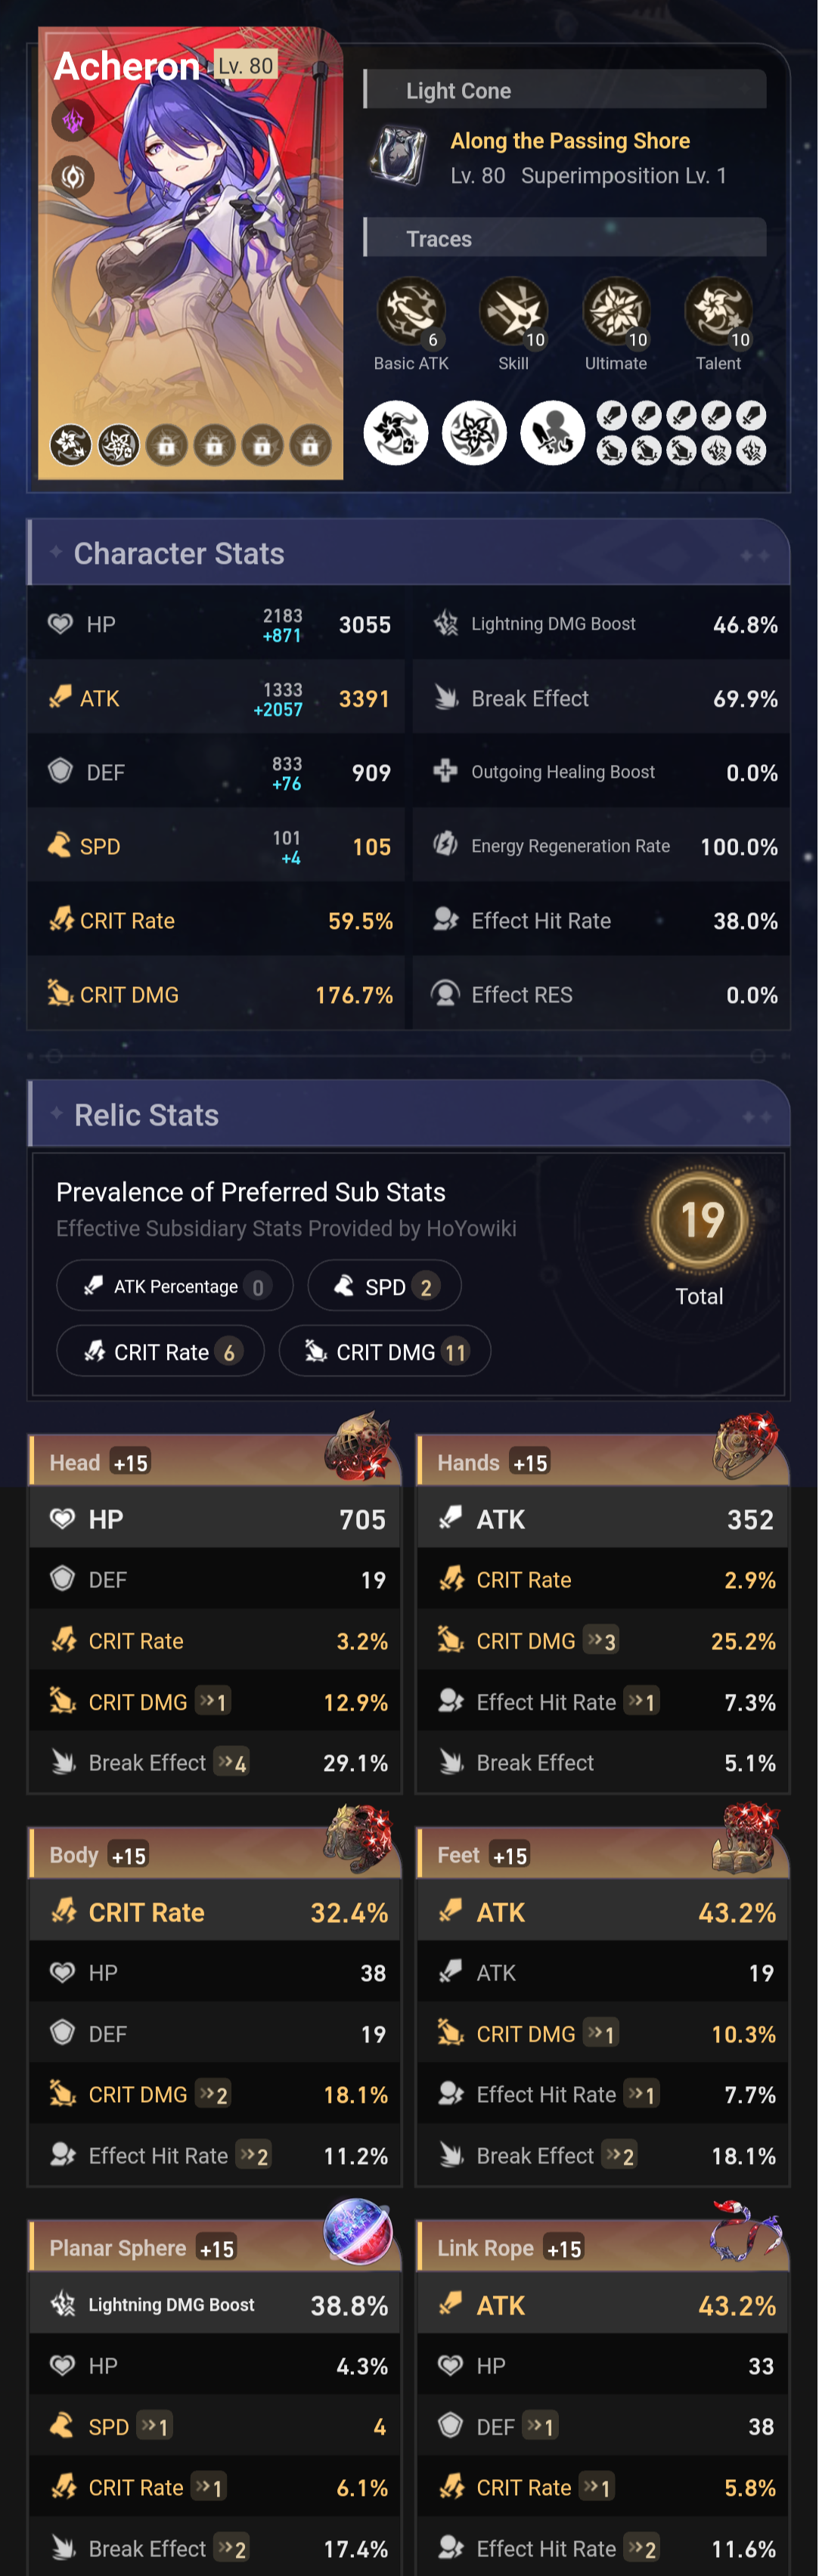Click the SPD 2 filter button
Image resolution: width=819 pixels, height=2576 pixels.
coord(384,1285)
